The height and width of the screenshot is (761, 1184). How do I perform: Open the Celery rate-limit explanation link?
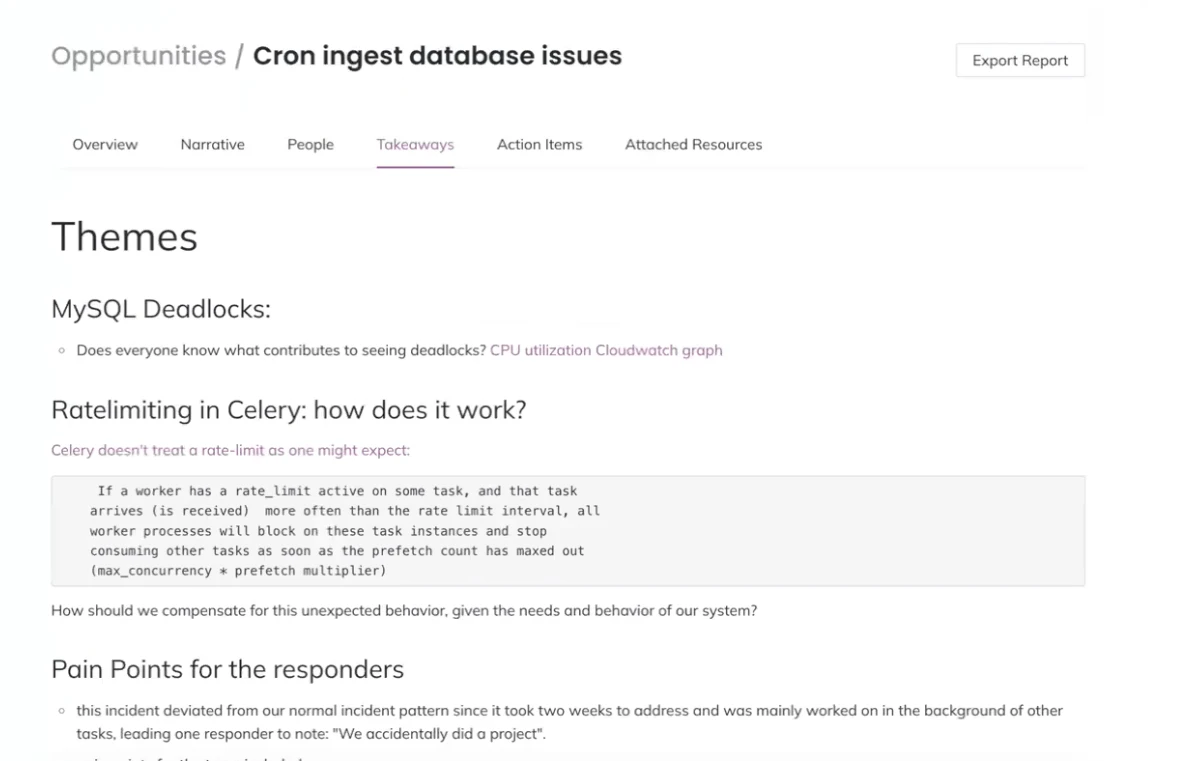click(x=230, y=450)
